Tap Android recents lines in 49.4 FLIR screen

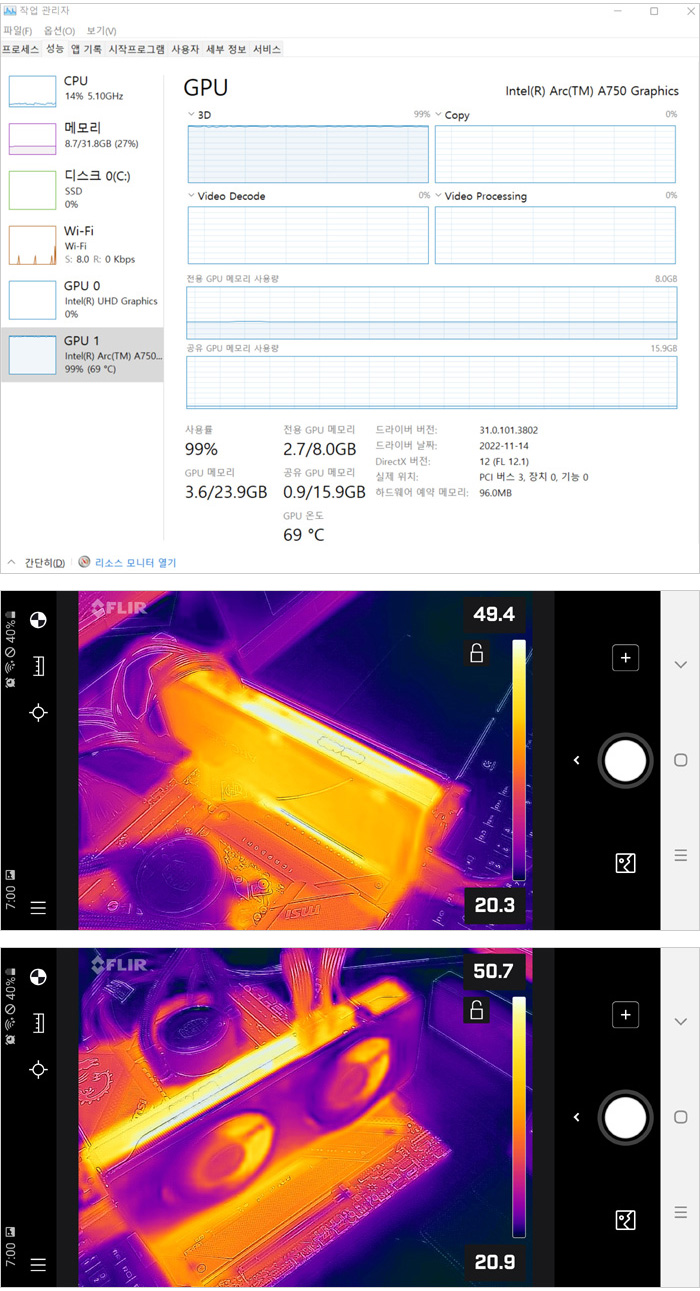click(681, 855)
